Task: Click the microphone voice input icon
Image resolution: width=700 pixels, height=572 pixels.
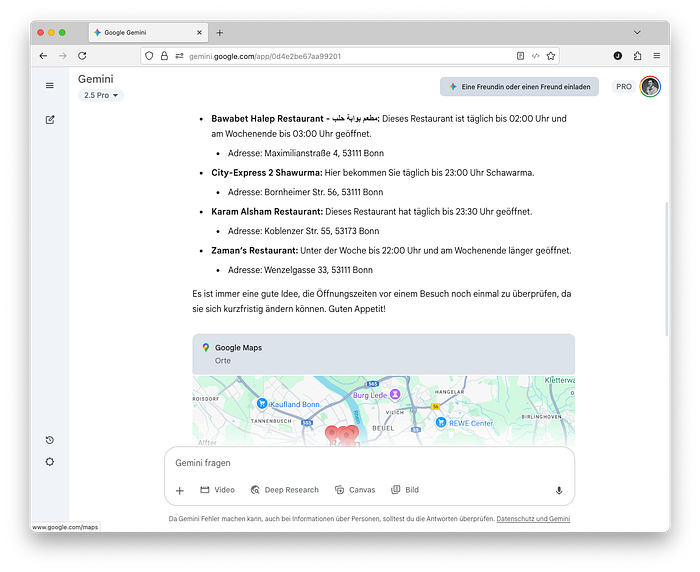Action: point(559,490)
